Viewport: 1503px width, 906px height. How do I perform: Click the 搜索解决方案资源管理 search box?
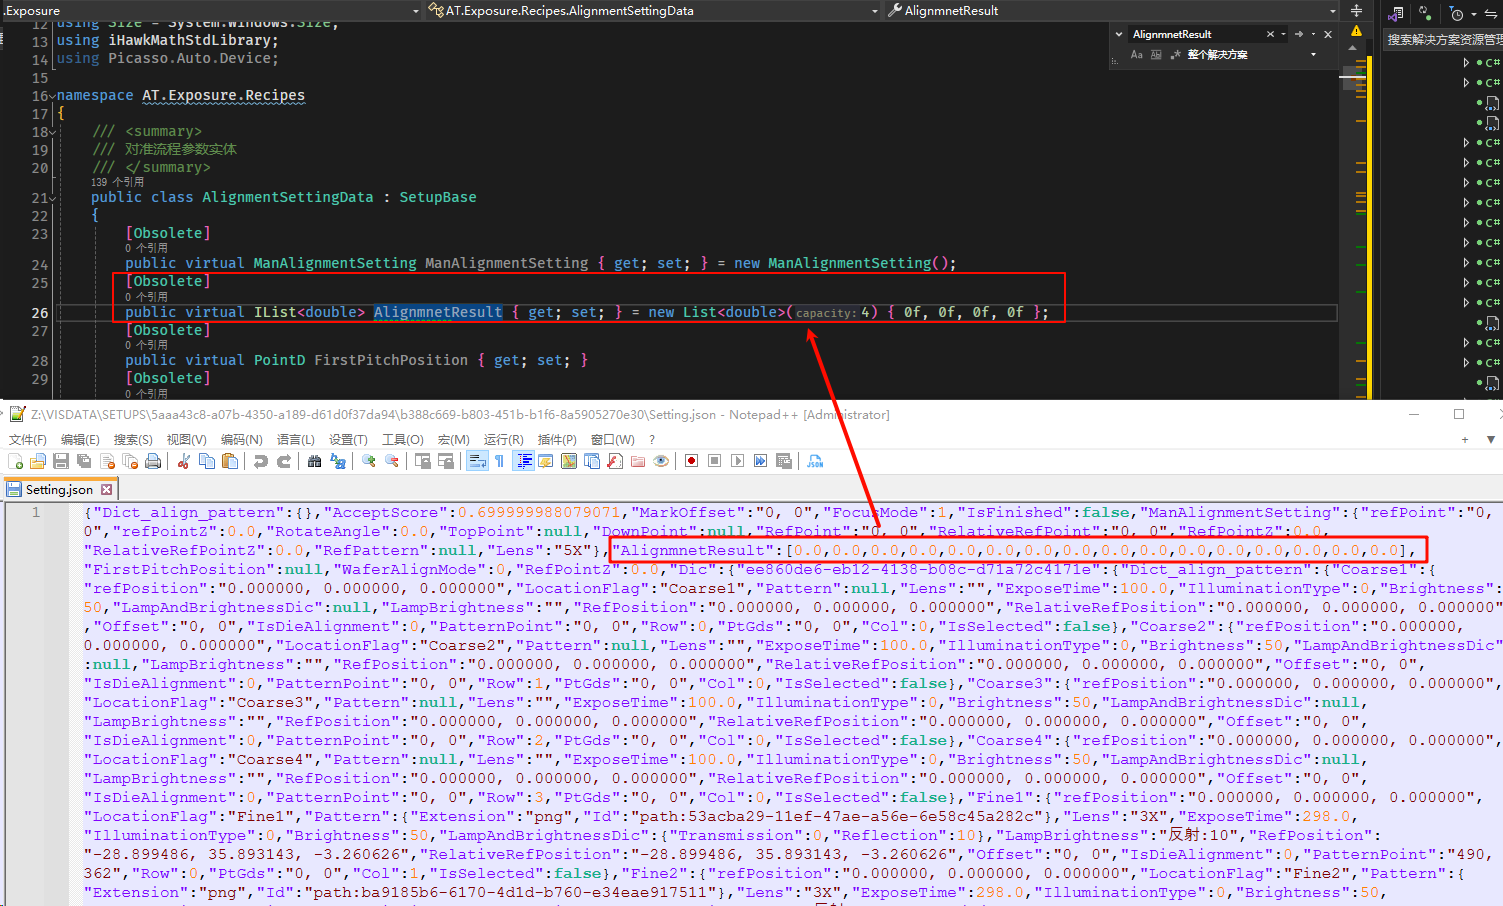pyautogui.click(x=1443, y=39)
